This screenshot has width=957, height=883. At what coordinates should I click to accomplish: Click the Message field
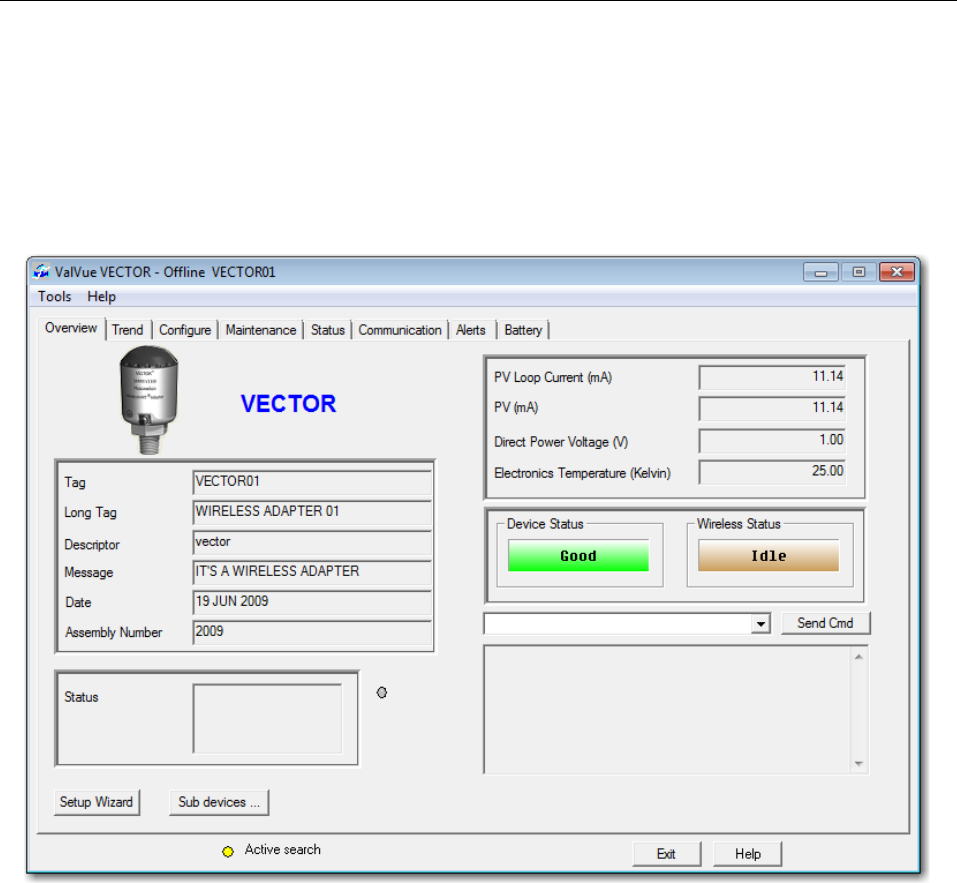coord(312,572)
